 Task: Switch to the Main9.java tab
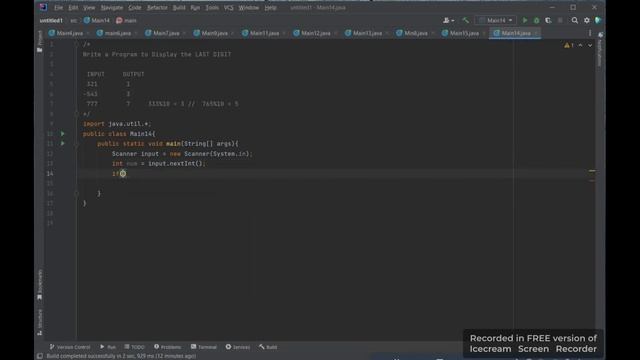[x=211, y=33]
